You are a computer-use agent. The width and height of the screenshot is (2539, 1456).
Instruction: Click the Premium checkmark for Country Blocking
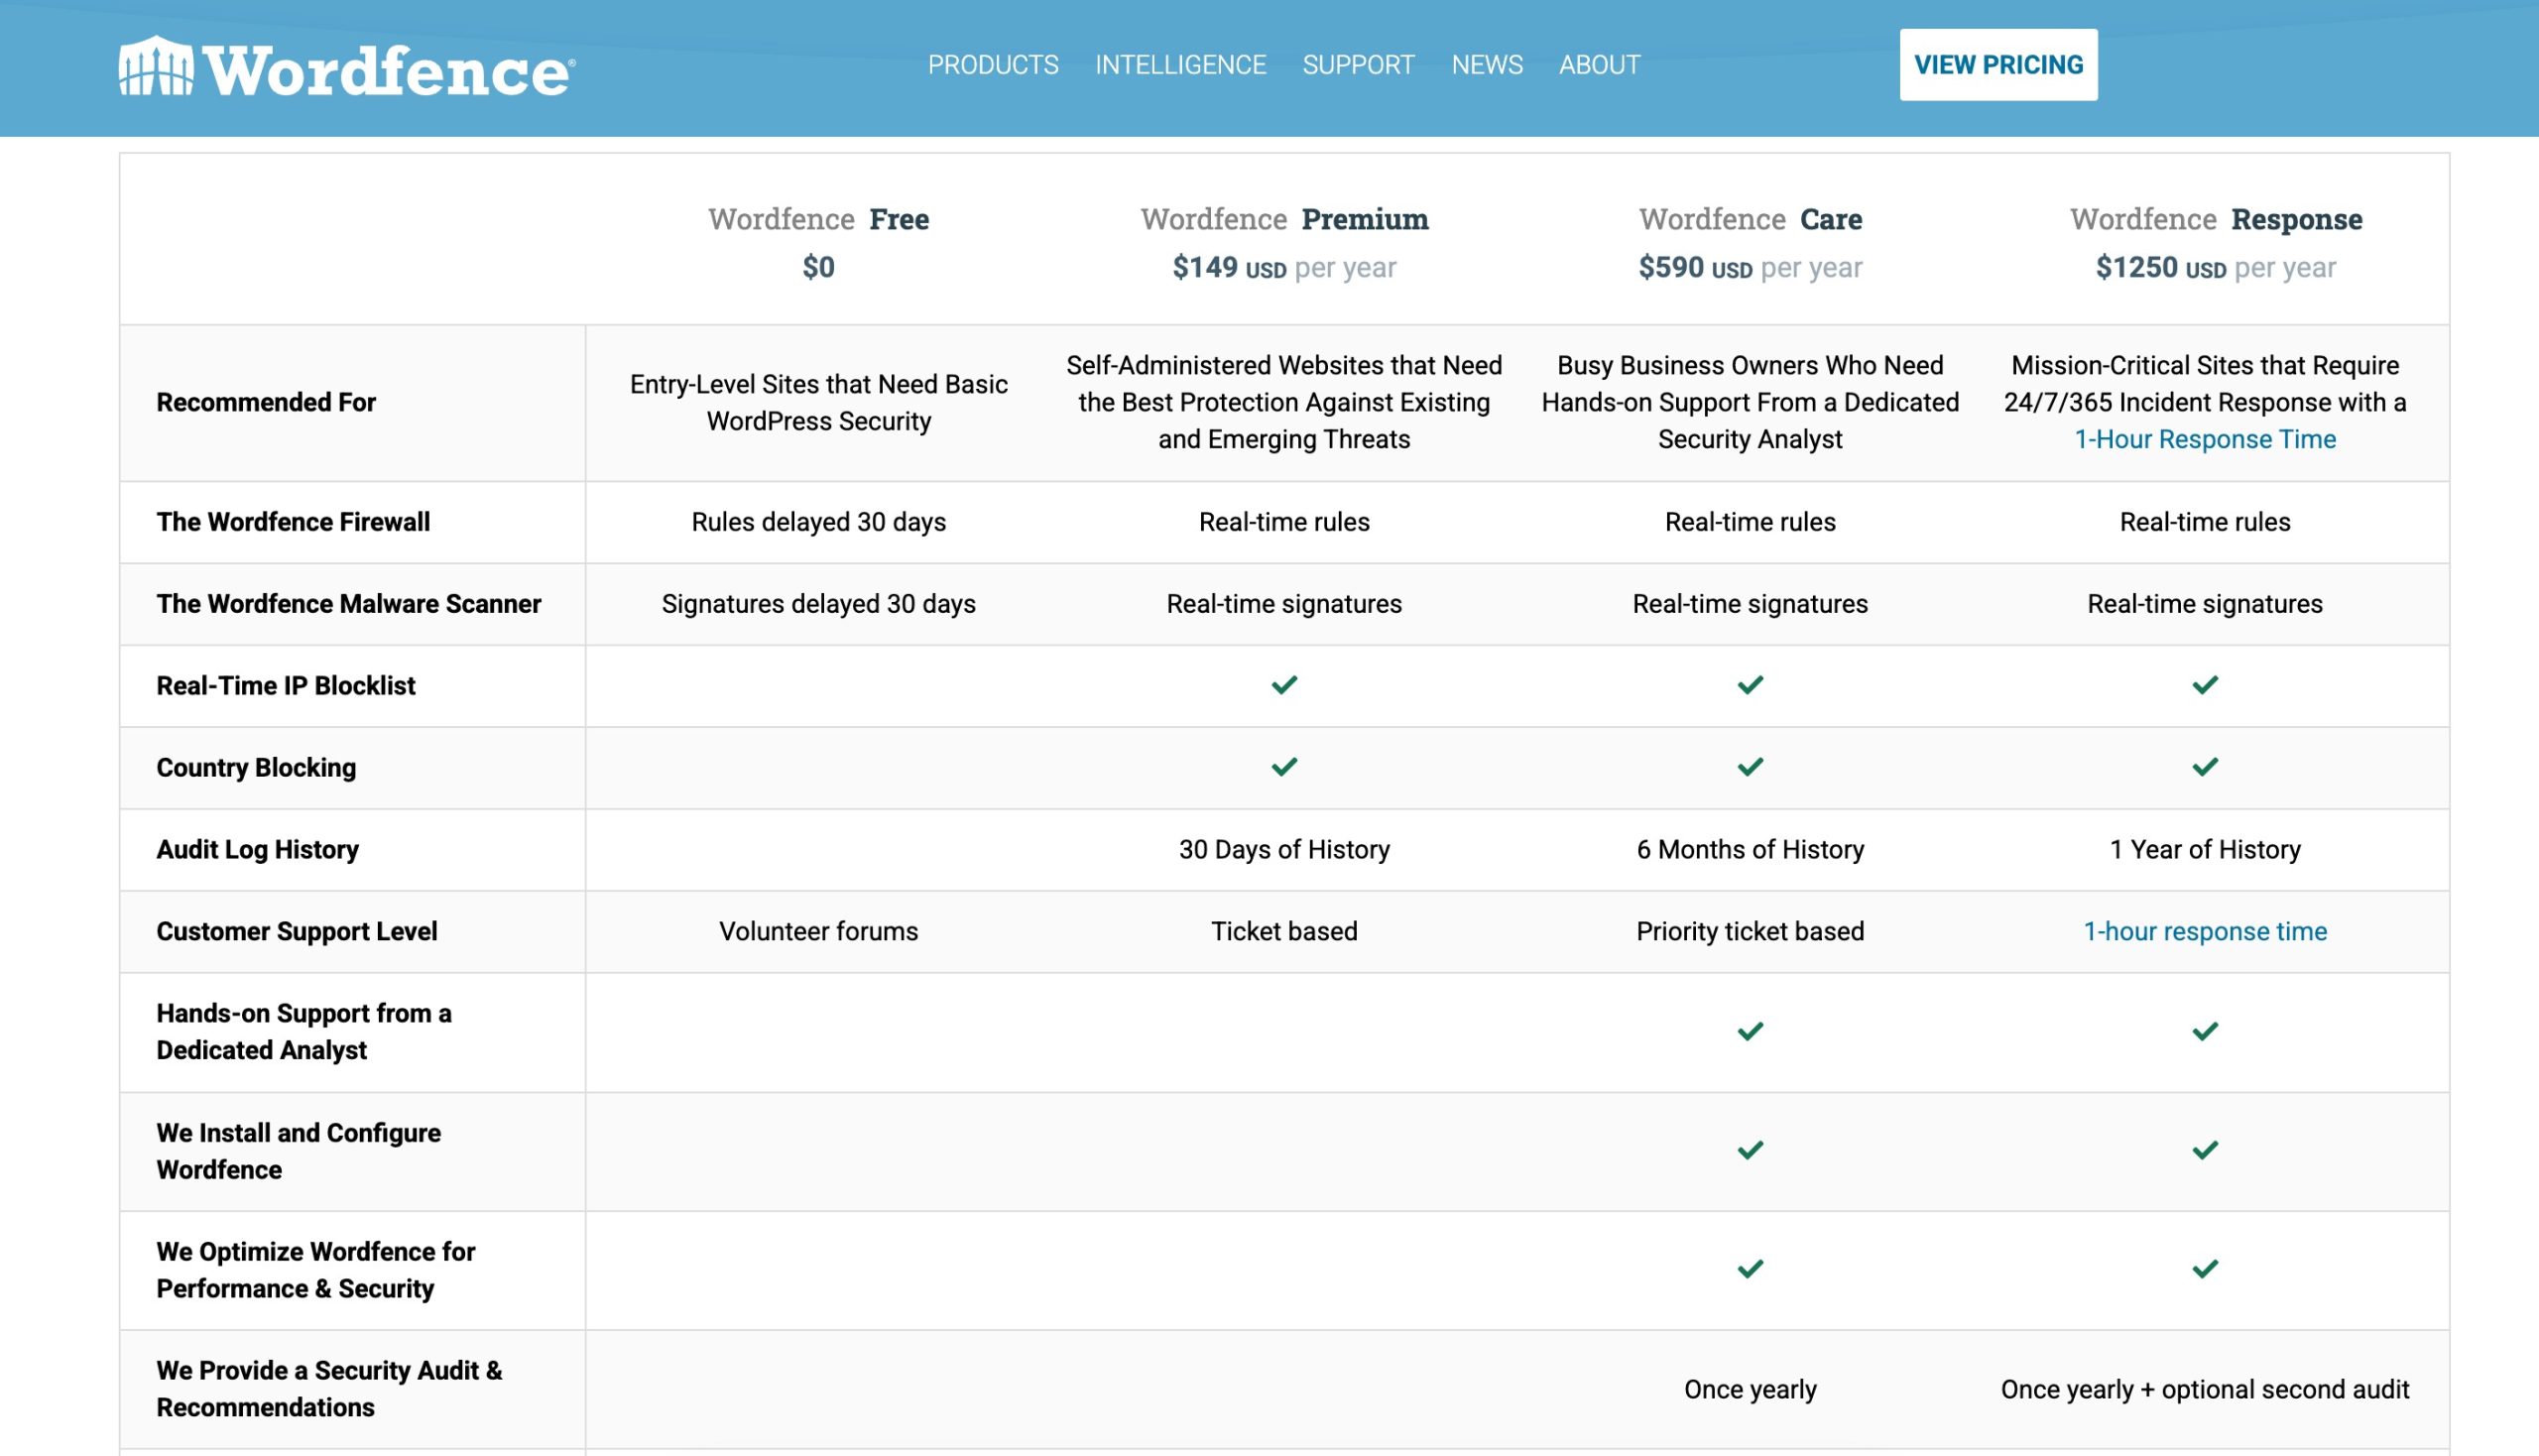coord(1284,767)
